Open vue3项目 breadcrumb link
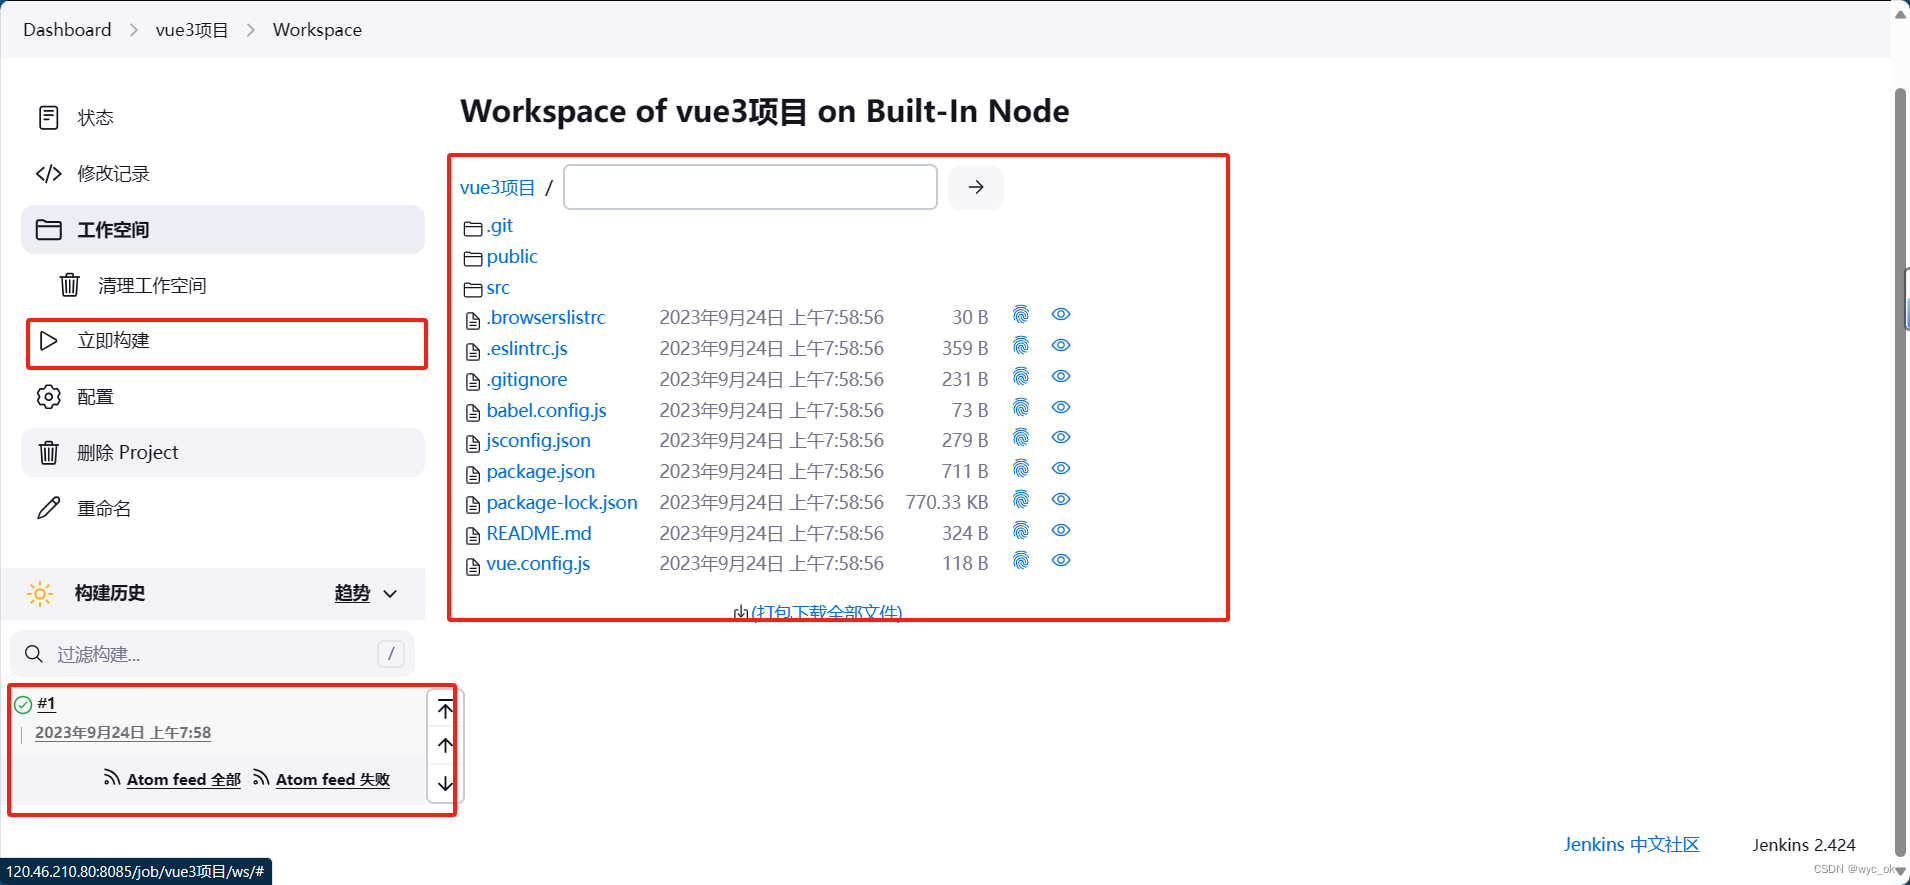Viewport: 1910px width, 885px height. click(192, 30)
